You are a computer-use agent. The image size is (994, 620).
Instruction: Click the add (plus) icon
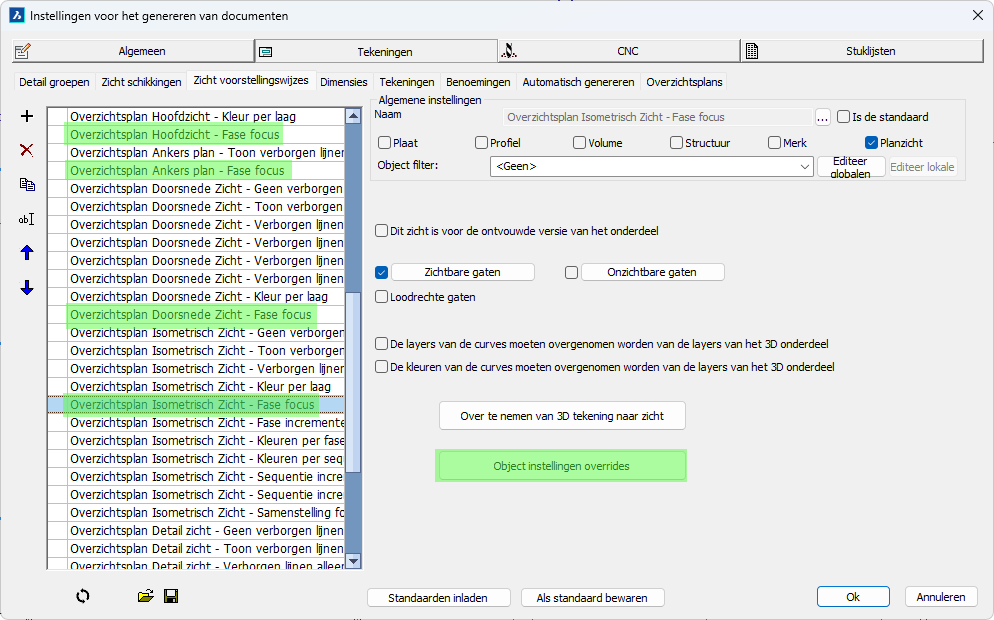pos(27,116)
